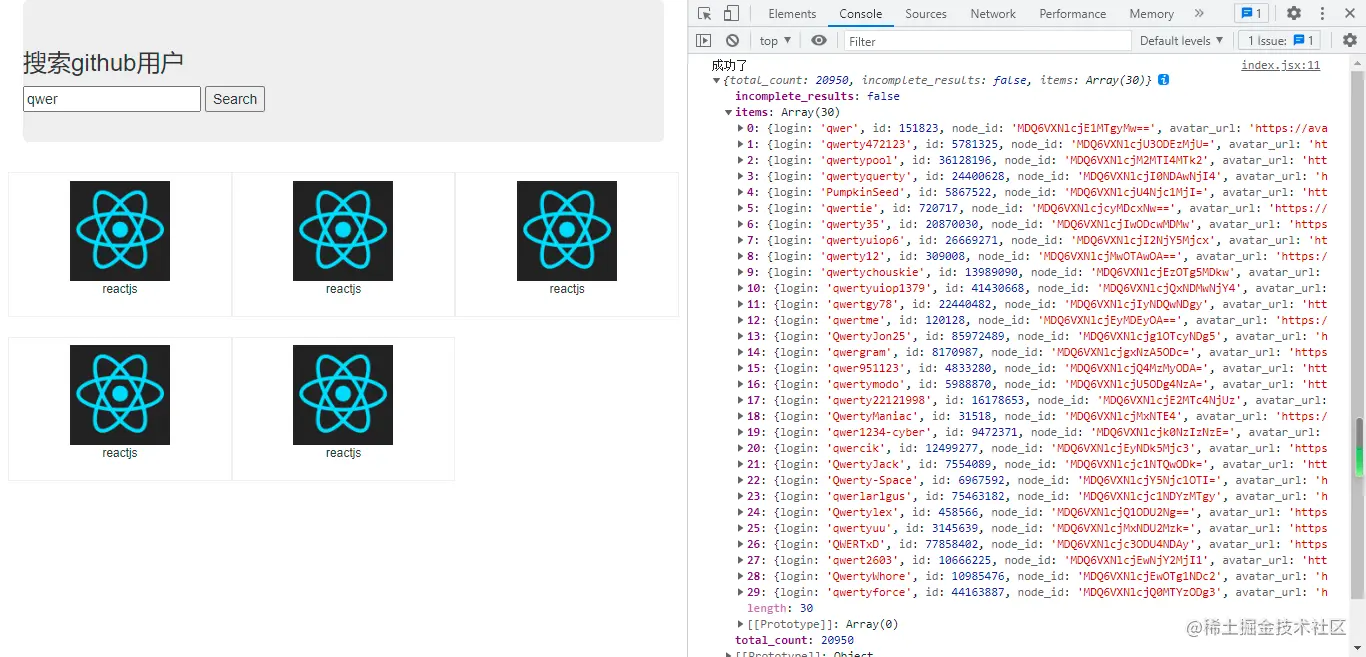Click the 成功了 console log text
The width and height of the screenshot is (1366, 657).
click(730, 65)
